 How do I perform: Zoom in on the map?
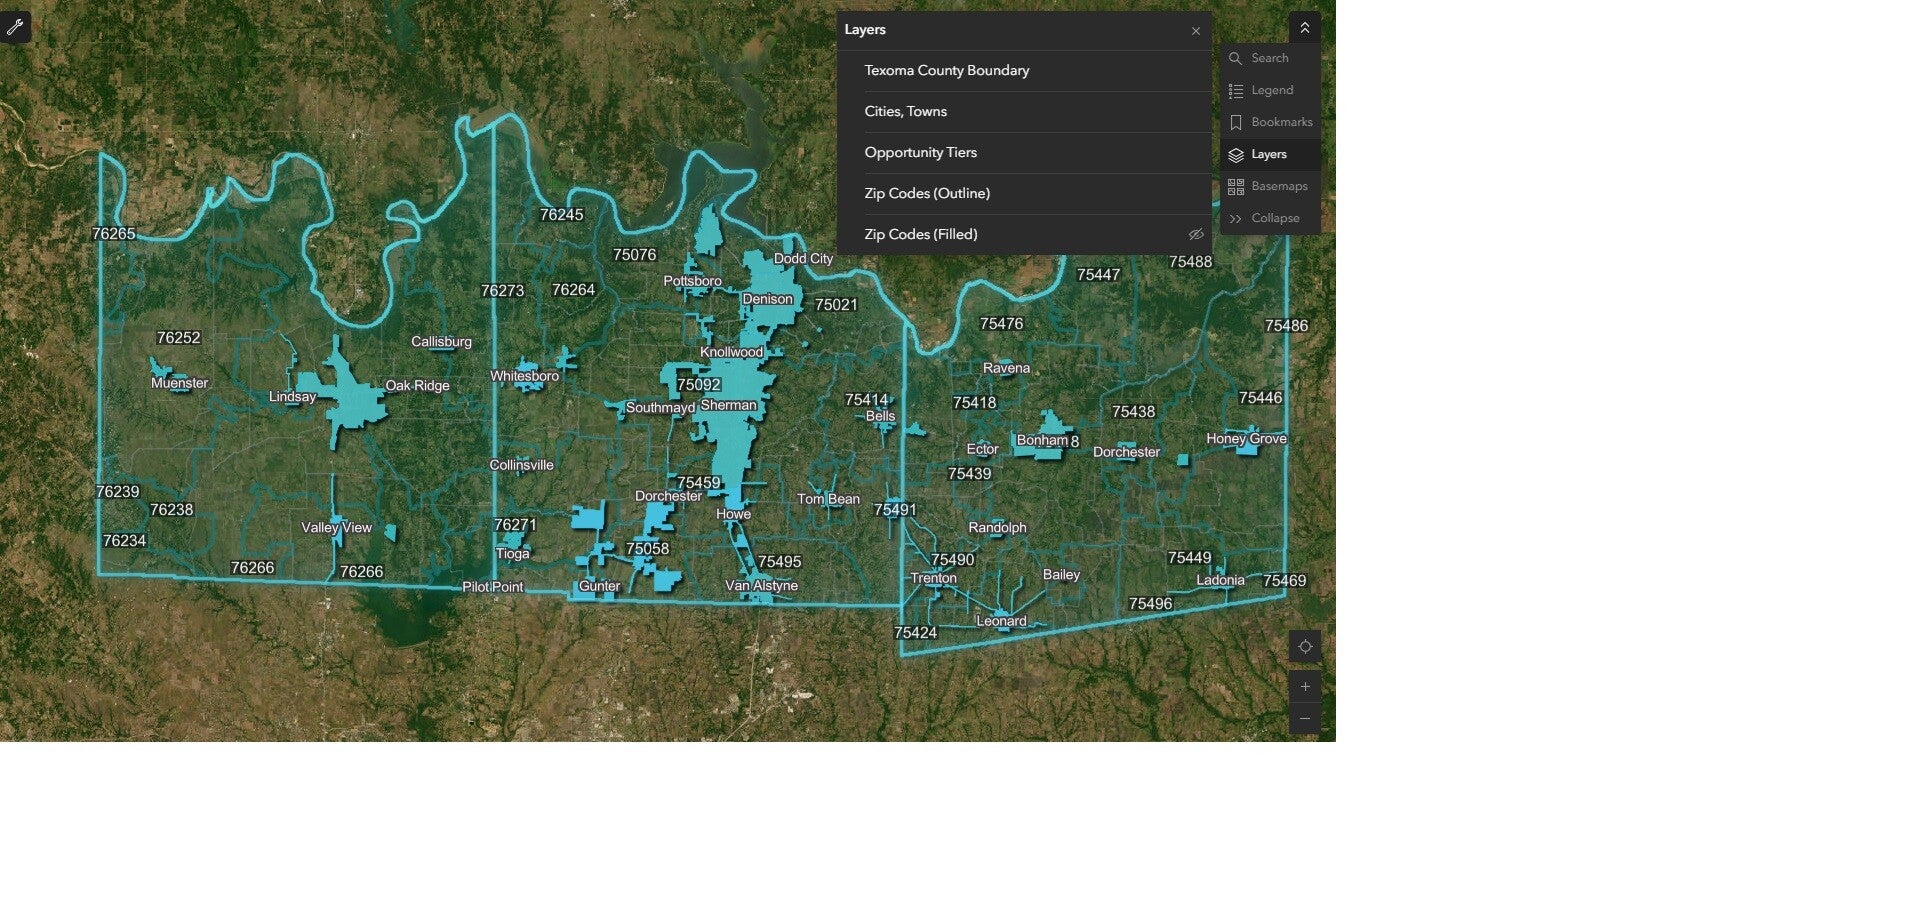pos(1304,687)
